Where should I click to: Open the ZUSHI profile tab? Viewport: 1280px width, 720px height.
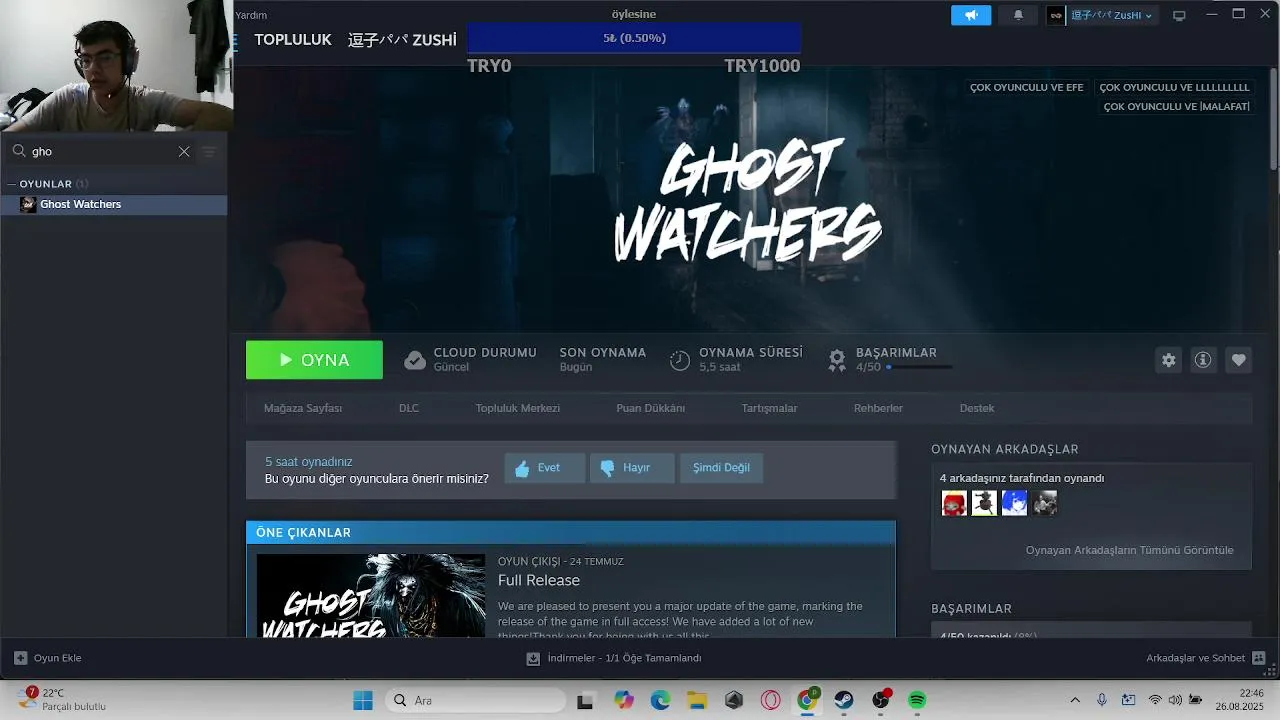(402, 40)
